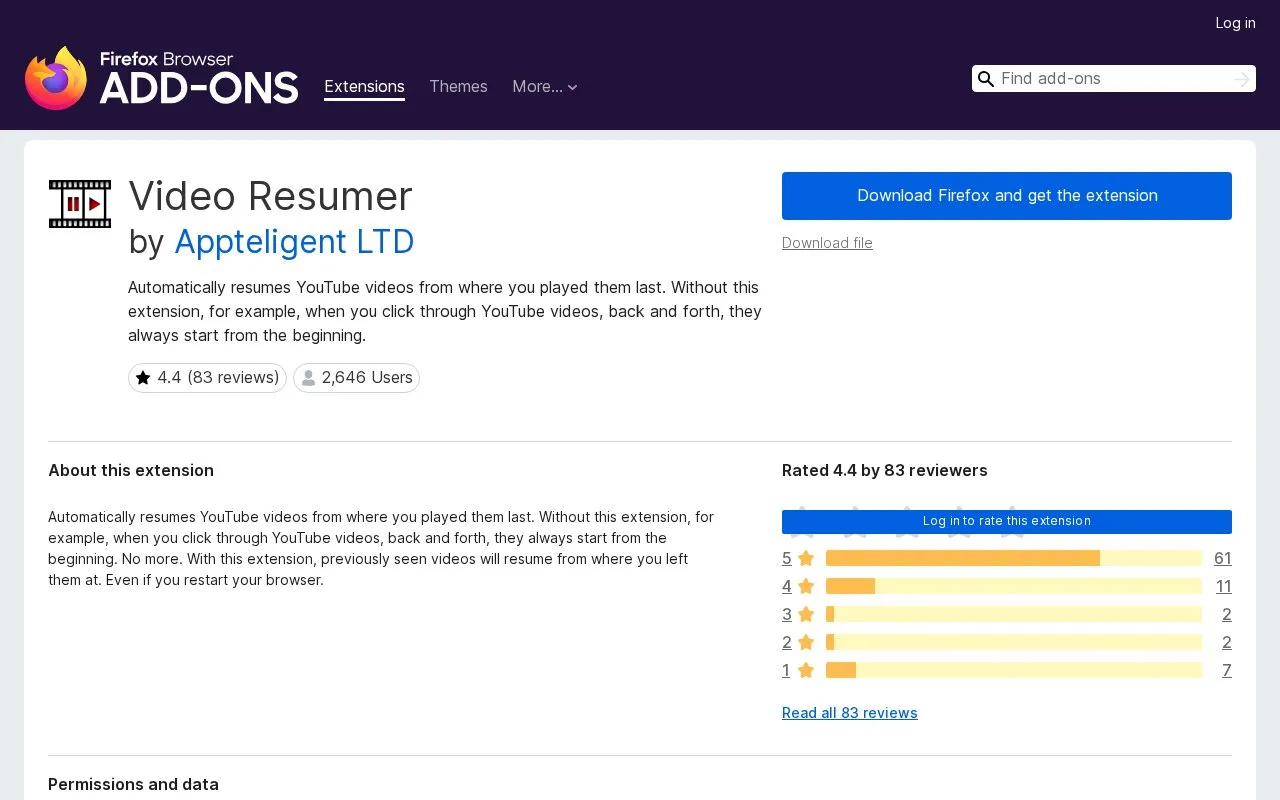Click the star icon in the 1-star row
Viewport: 1280px width, 800px height.
click(x=806, y=670)
